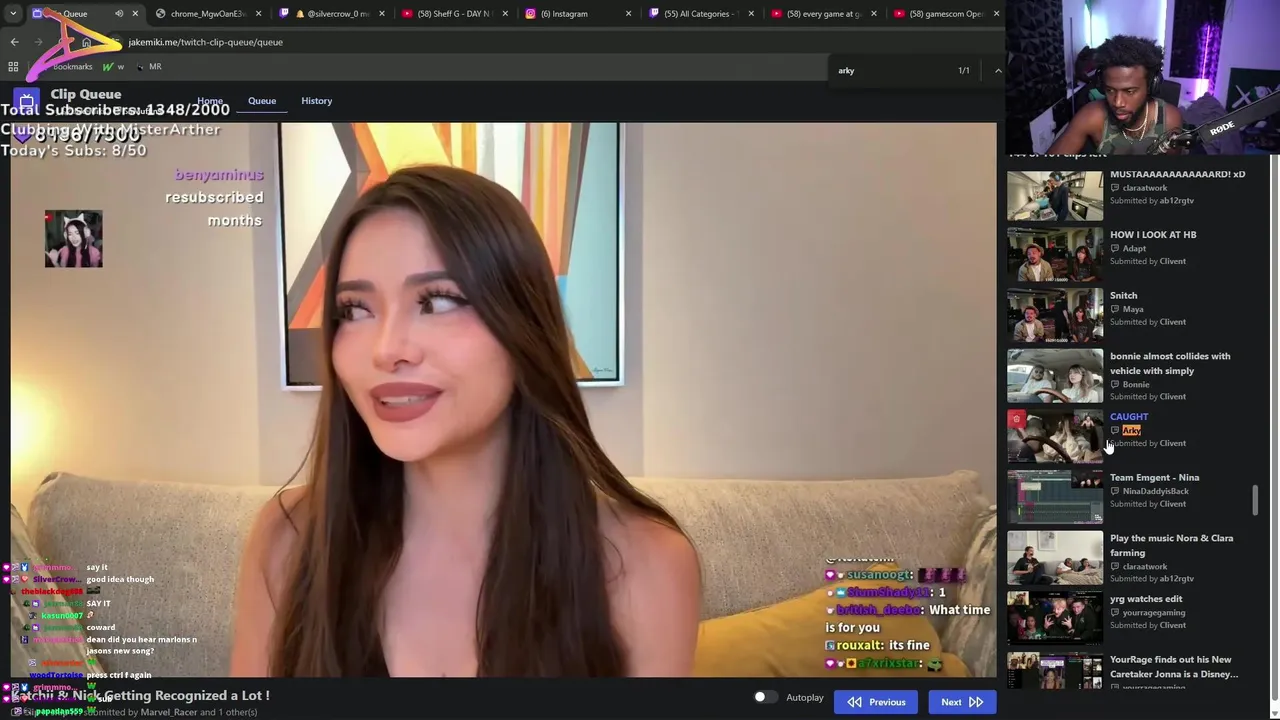Pause the clip by clicking the video player
The width and height of the screenshot is (1280, 720).
[x=504, y=400]
